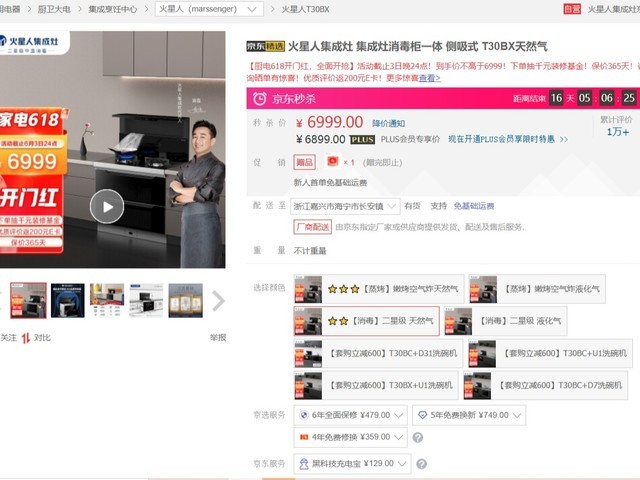Viewport: 640px width, 480px height.
Task: Advance gallery with the right arrow
Action: point(218,301)
